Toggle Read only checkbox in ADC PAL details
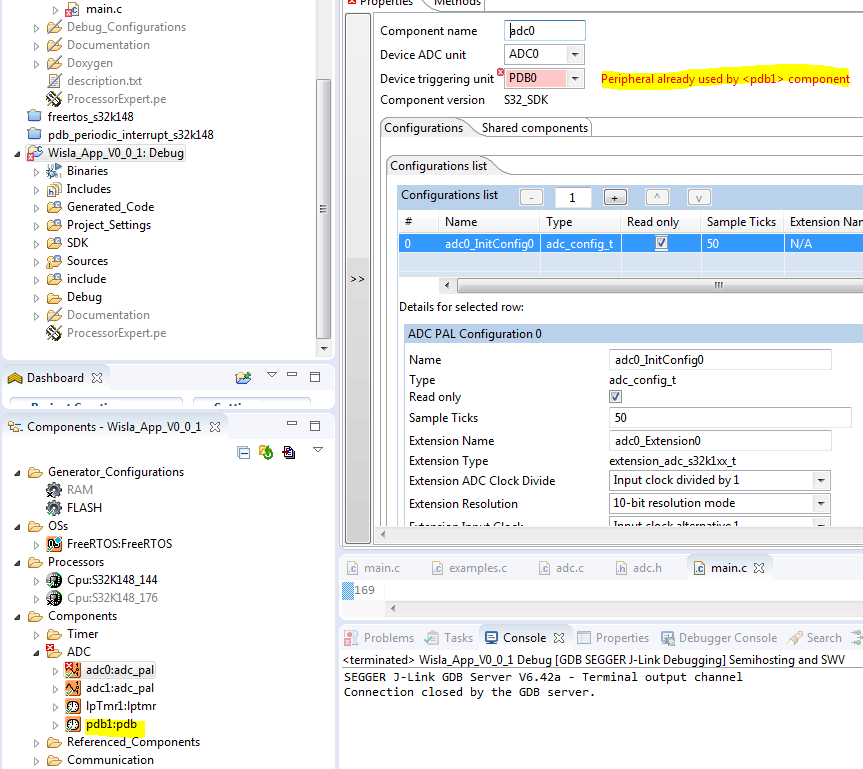Screen dimensions: 863x769 pyautogui.click(x=615, y=396)
